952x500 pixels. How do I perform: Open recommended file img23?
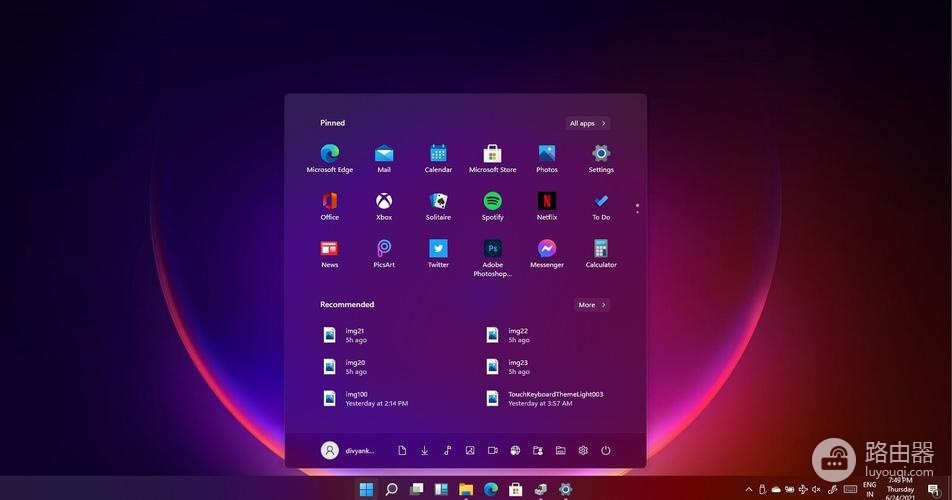pyautogui.click(x=508, y=367)
